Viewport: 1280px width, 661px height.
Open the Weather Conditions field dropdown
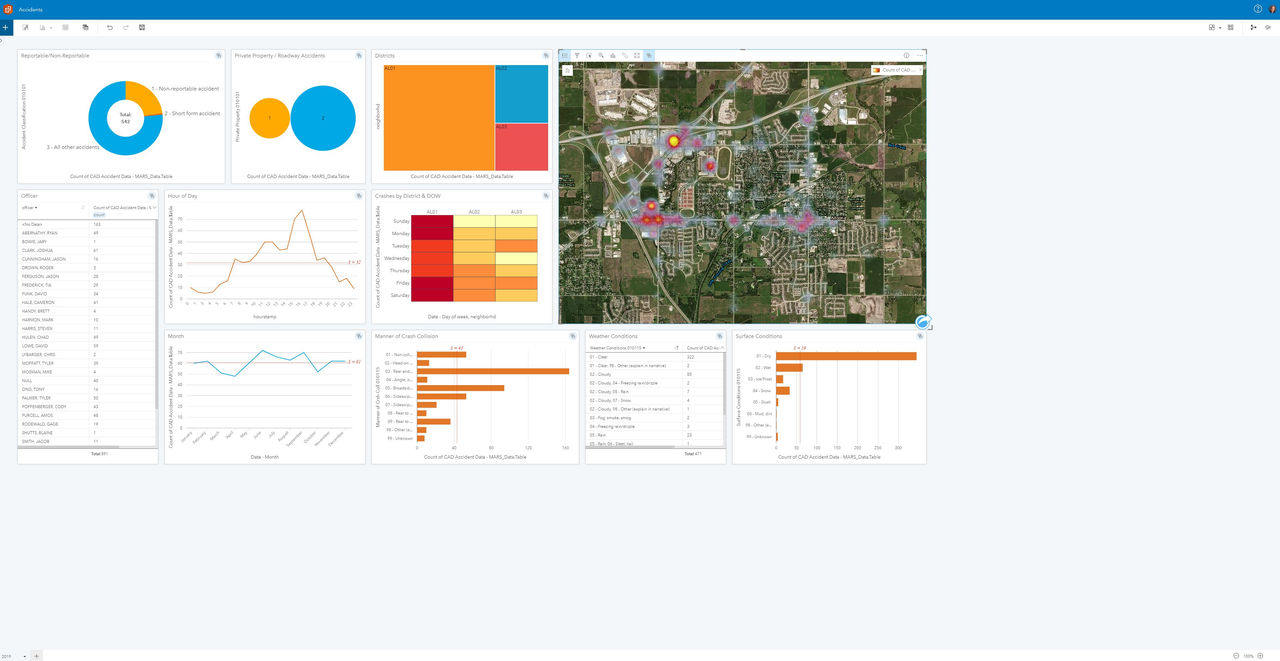point(644,347)
